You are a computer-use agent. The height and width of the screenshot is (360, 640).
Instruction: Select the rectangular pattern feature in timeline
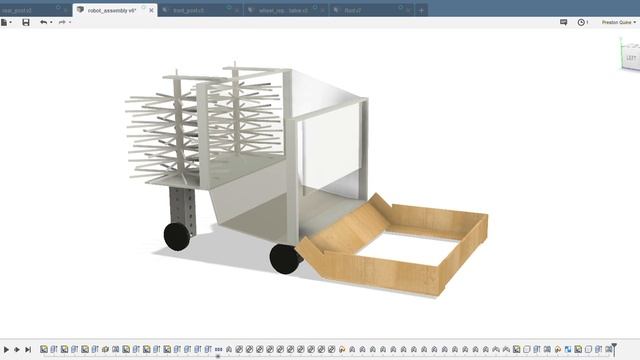(218, 349)
